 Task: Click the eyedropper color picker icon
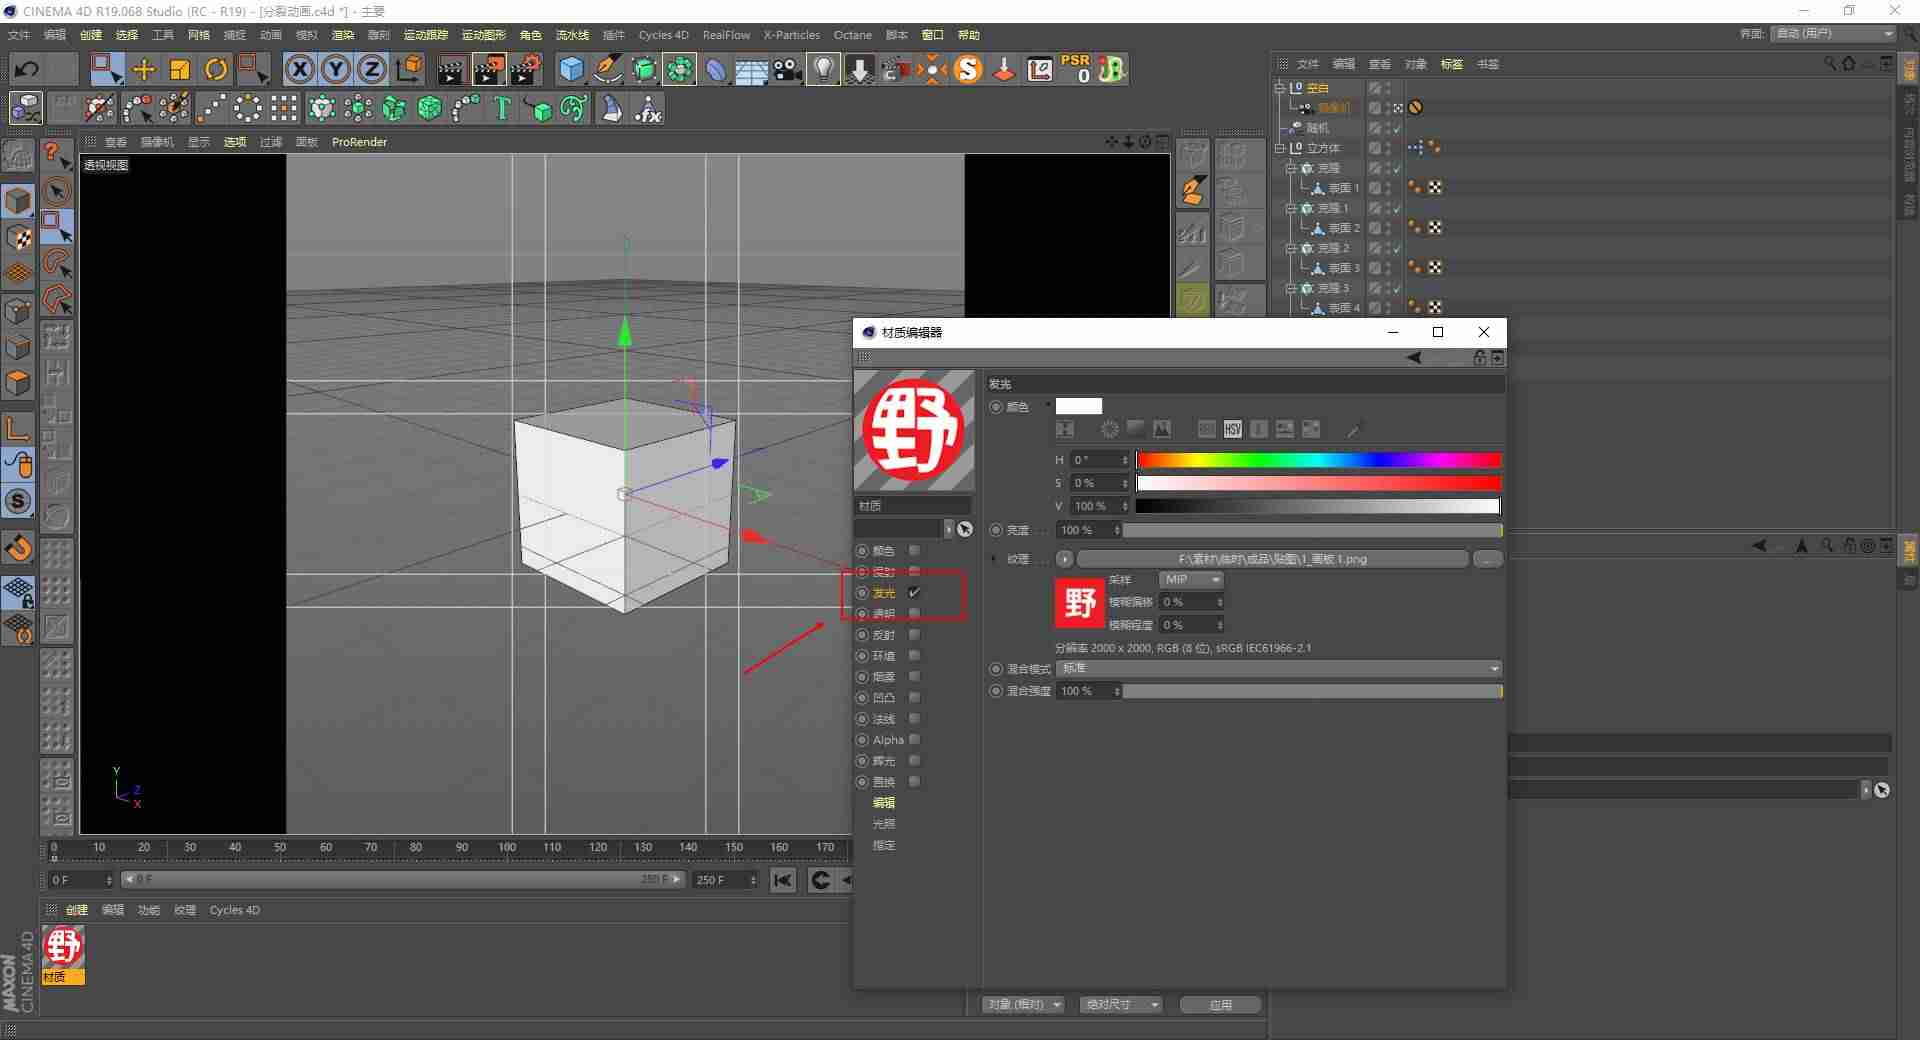tap(1354, 429)
